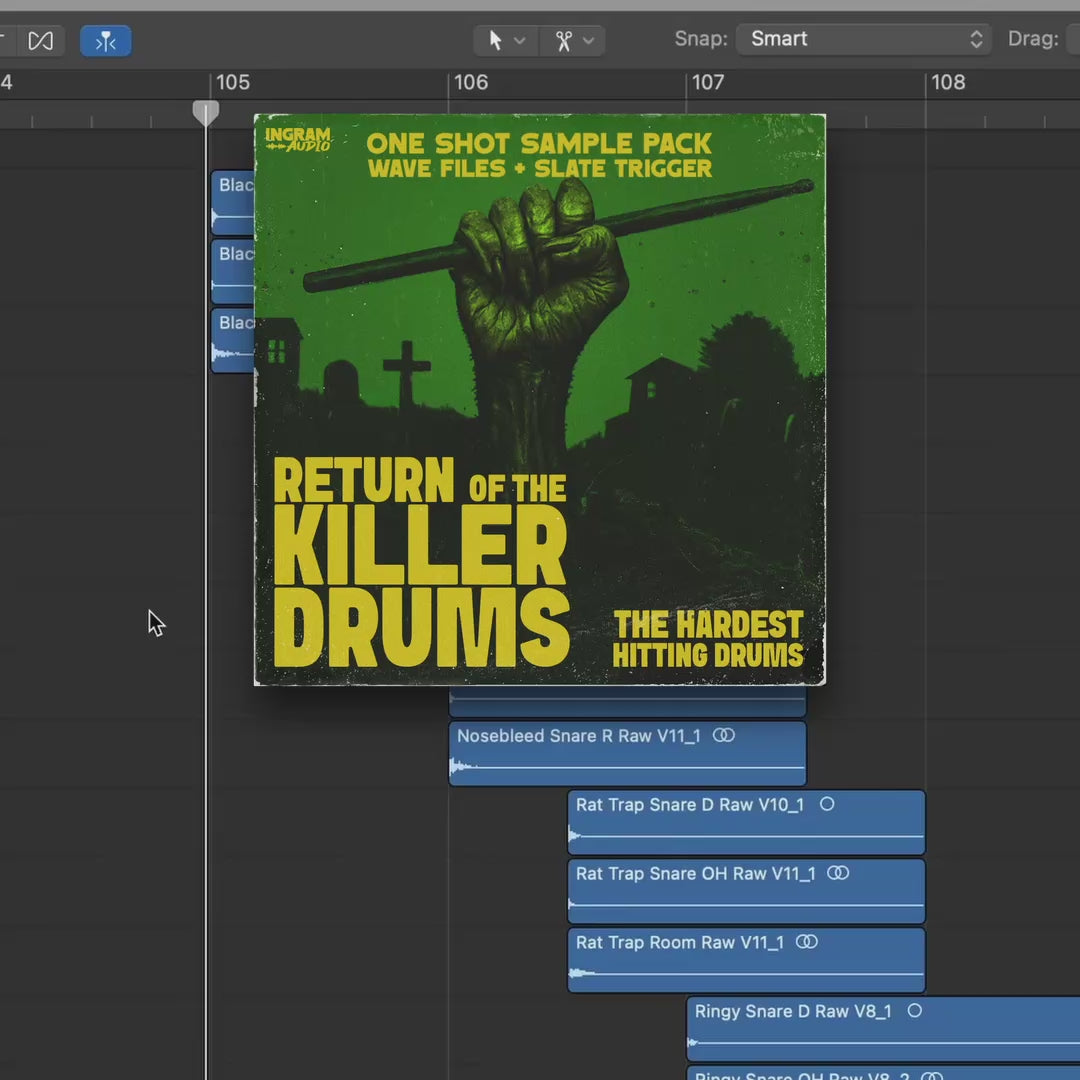Open the Snap dropdown set to Smart
This screenshot has width=1080, height=1080.
pyautogui.click(x=865, y=39)
